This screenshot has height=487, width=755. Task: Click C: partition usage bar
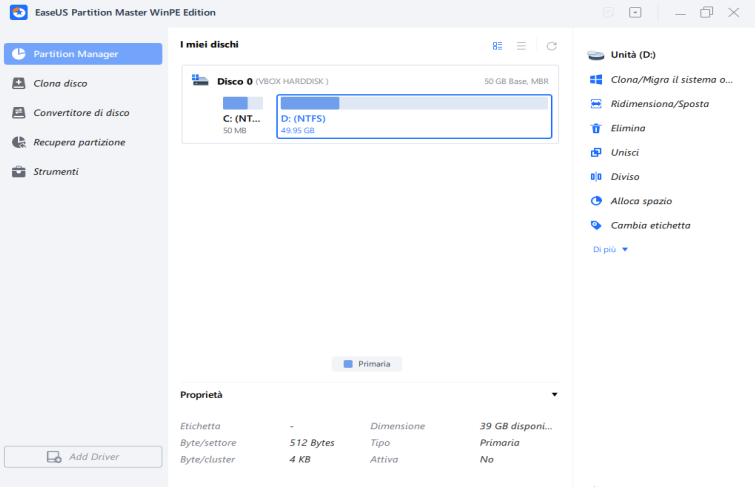pos(243,103)
